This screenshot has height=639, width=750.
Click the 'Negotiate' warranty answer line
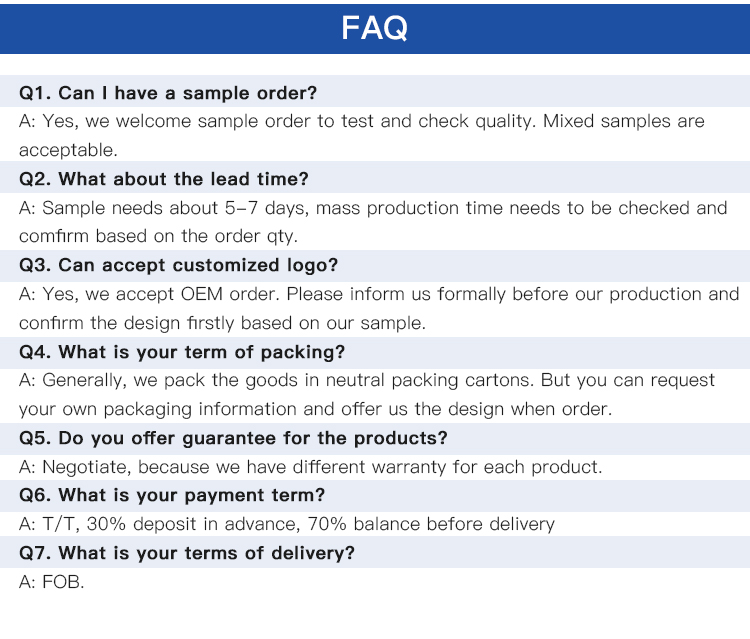point(311,467)
